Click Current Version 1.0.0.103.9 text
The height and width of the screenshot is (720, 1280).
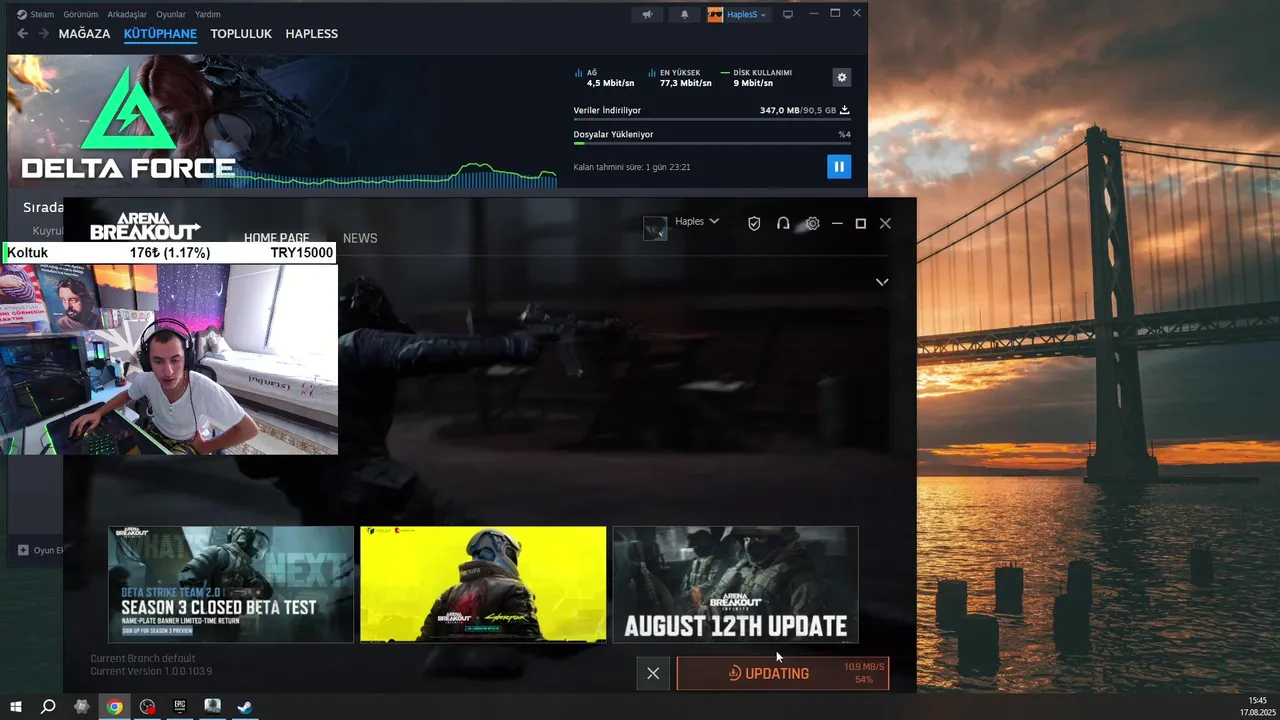coord(151,671)
